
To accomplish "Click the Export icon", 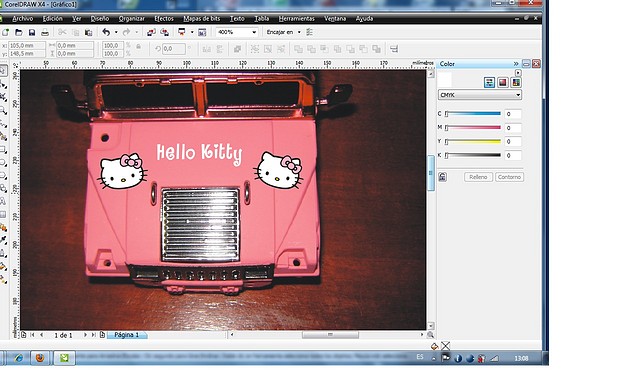I will tap(164, 32).
